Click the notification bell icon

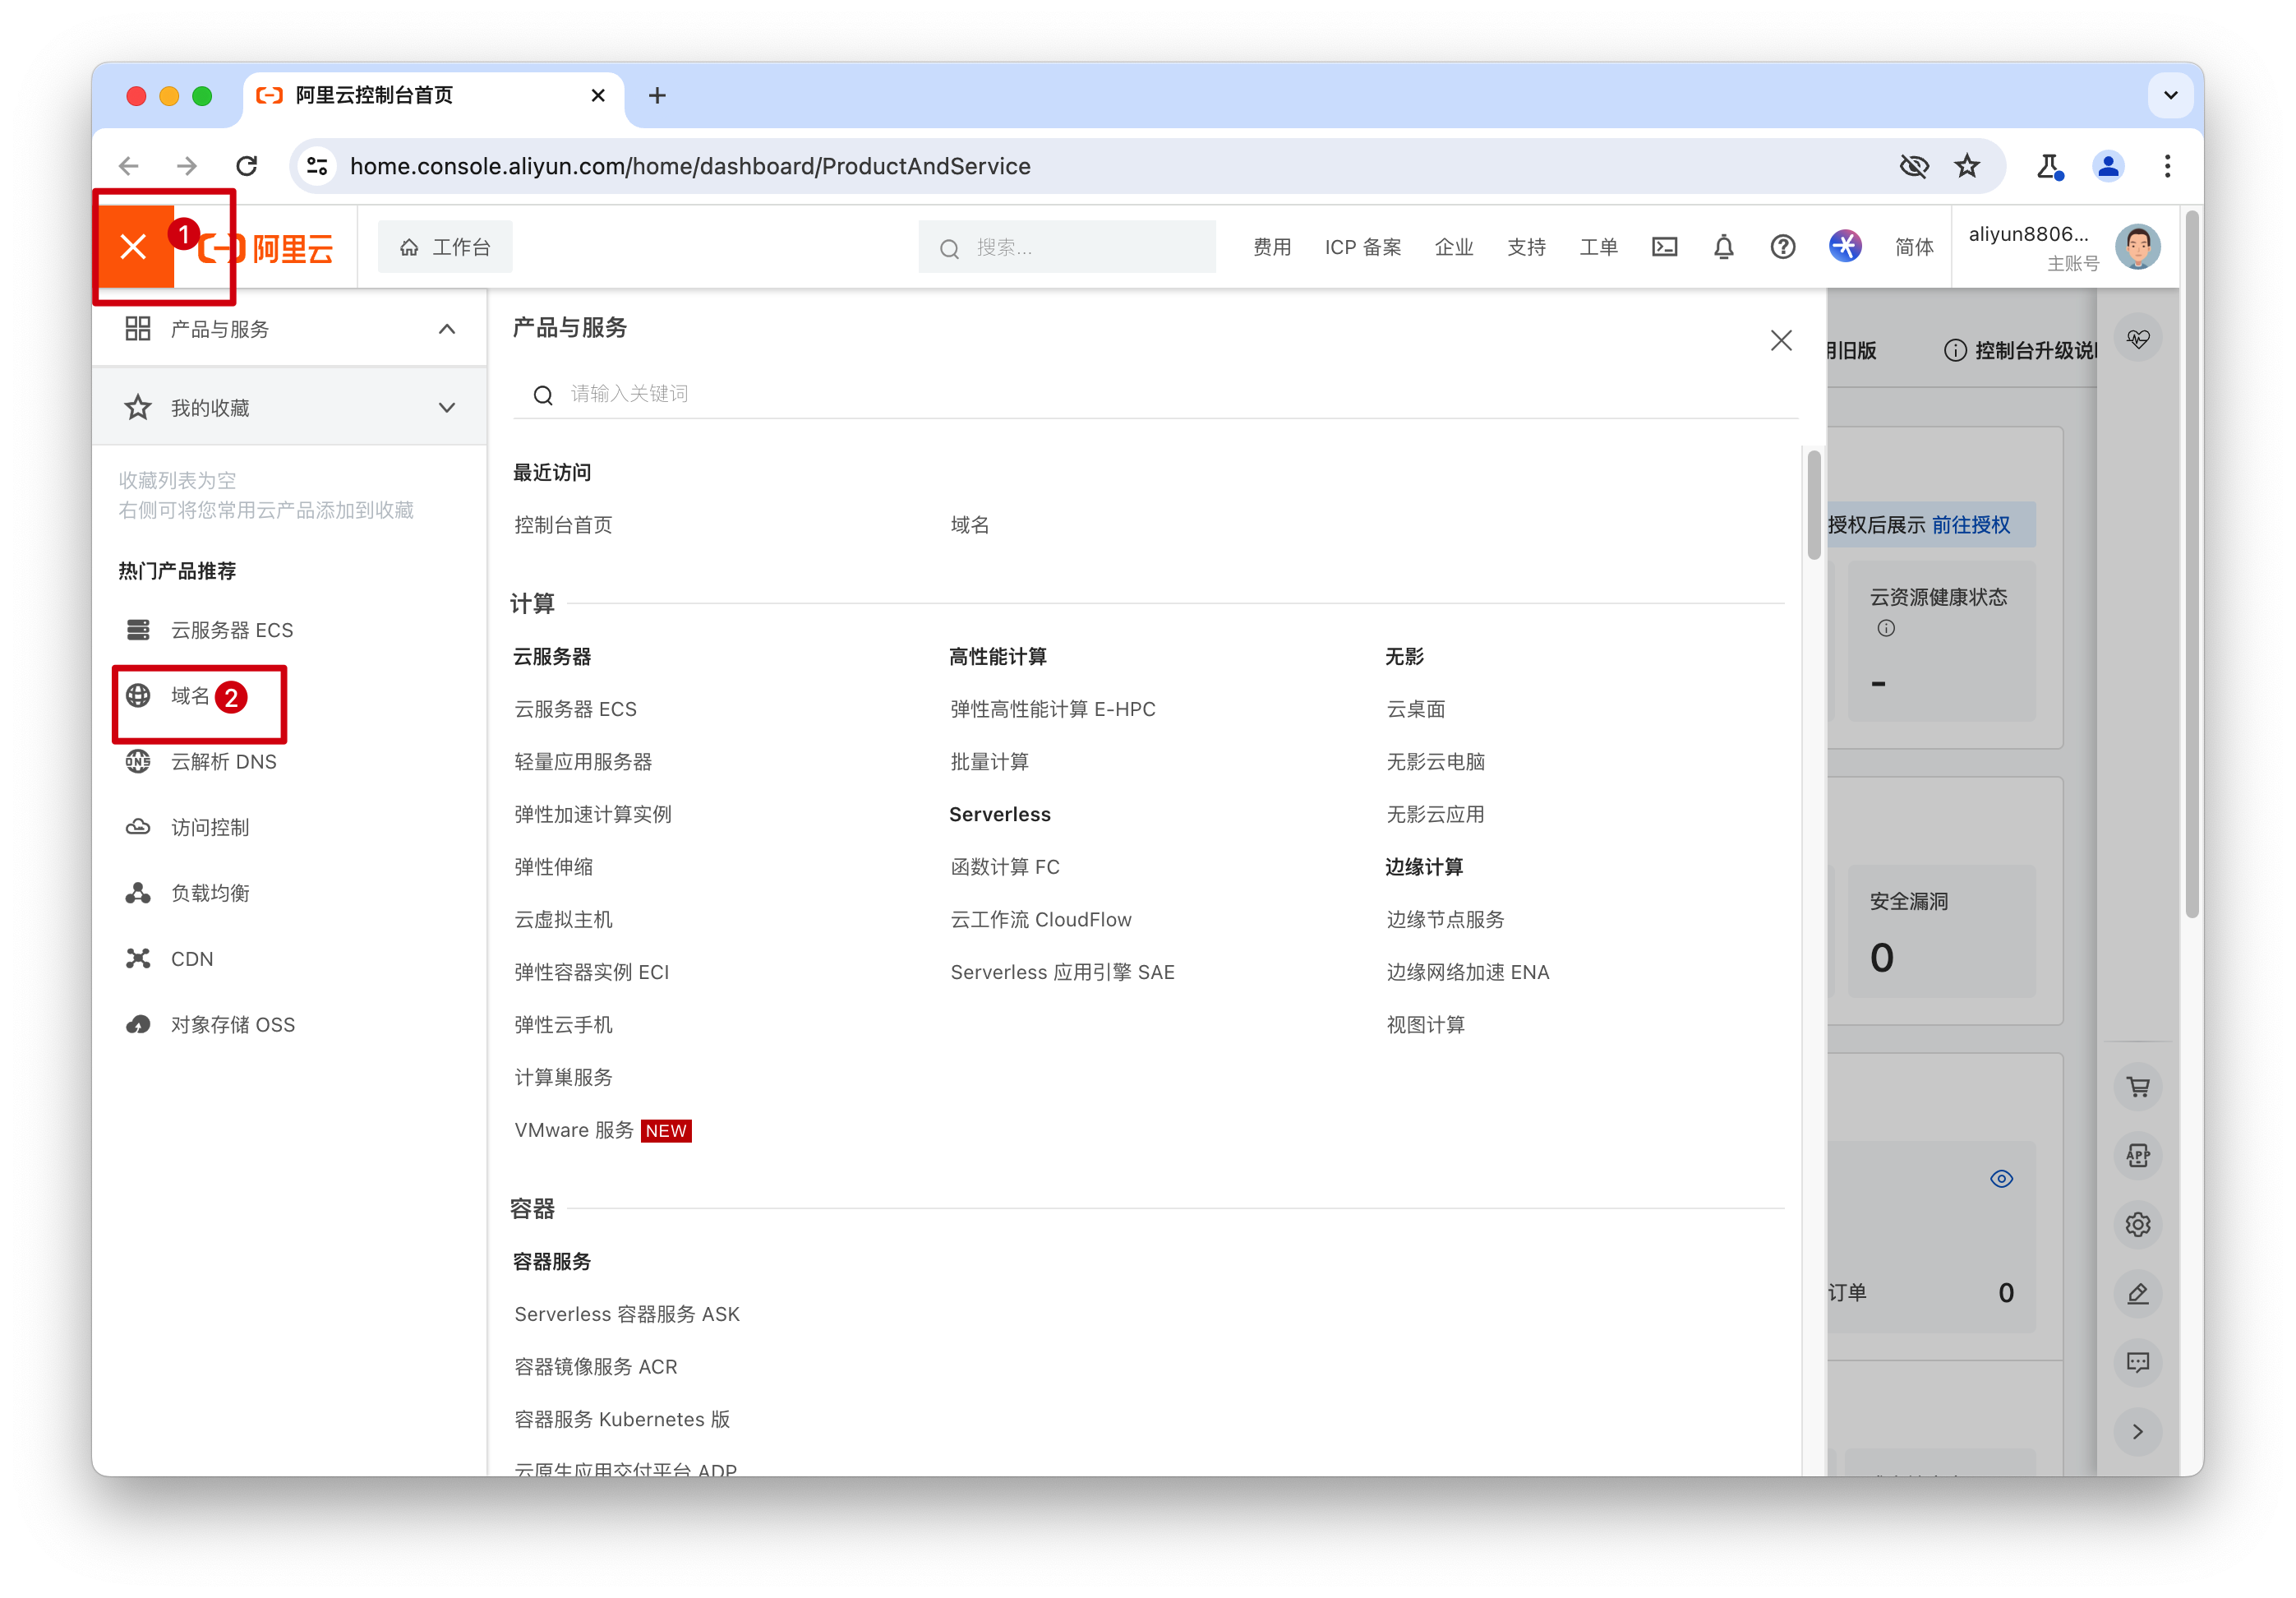click(x=1723, y=247)
